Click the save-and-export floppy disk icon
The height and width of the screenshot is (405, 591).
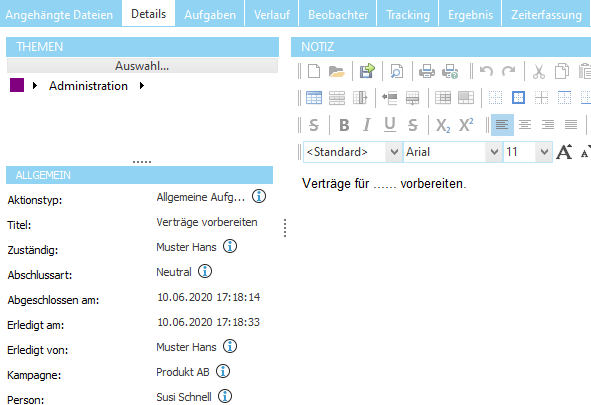367,71
